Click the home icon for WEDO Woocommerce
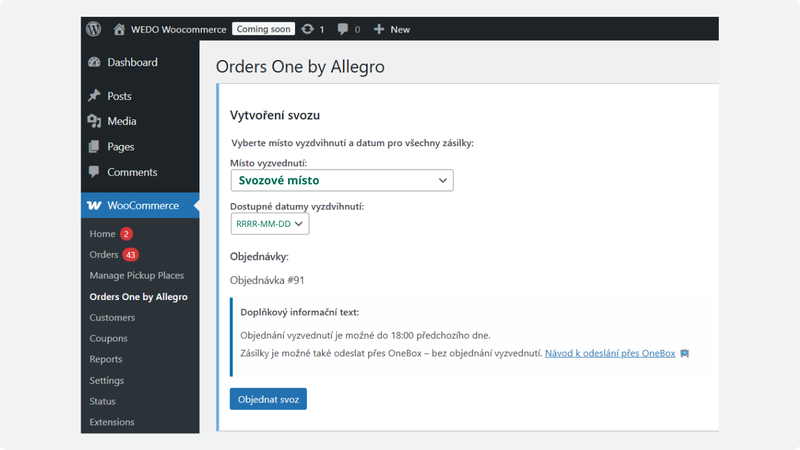800x450 pixels. coord(119,29)
